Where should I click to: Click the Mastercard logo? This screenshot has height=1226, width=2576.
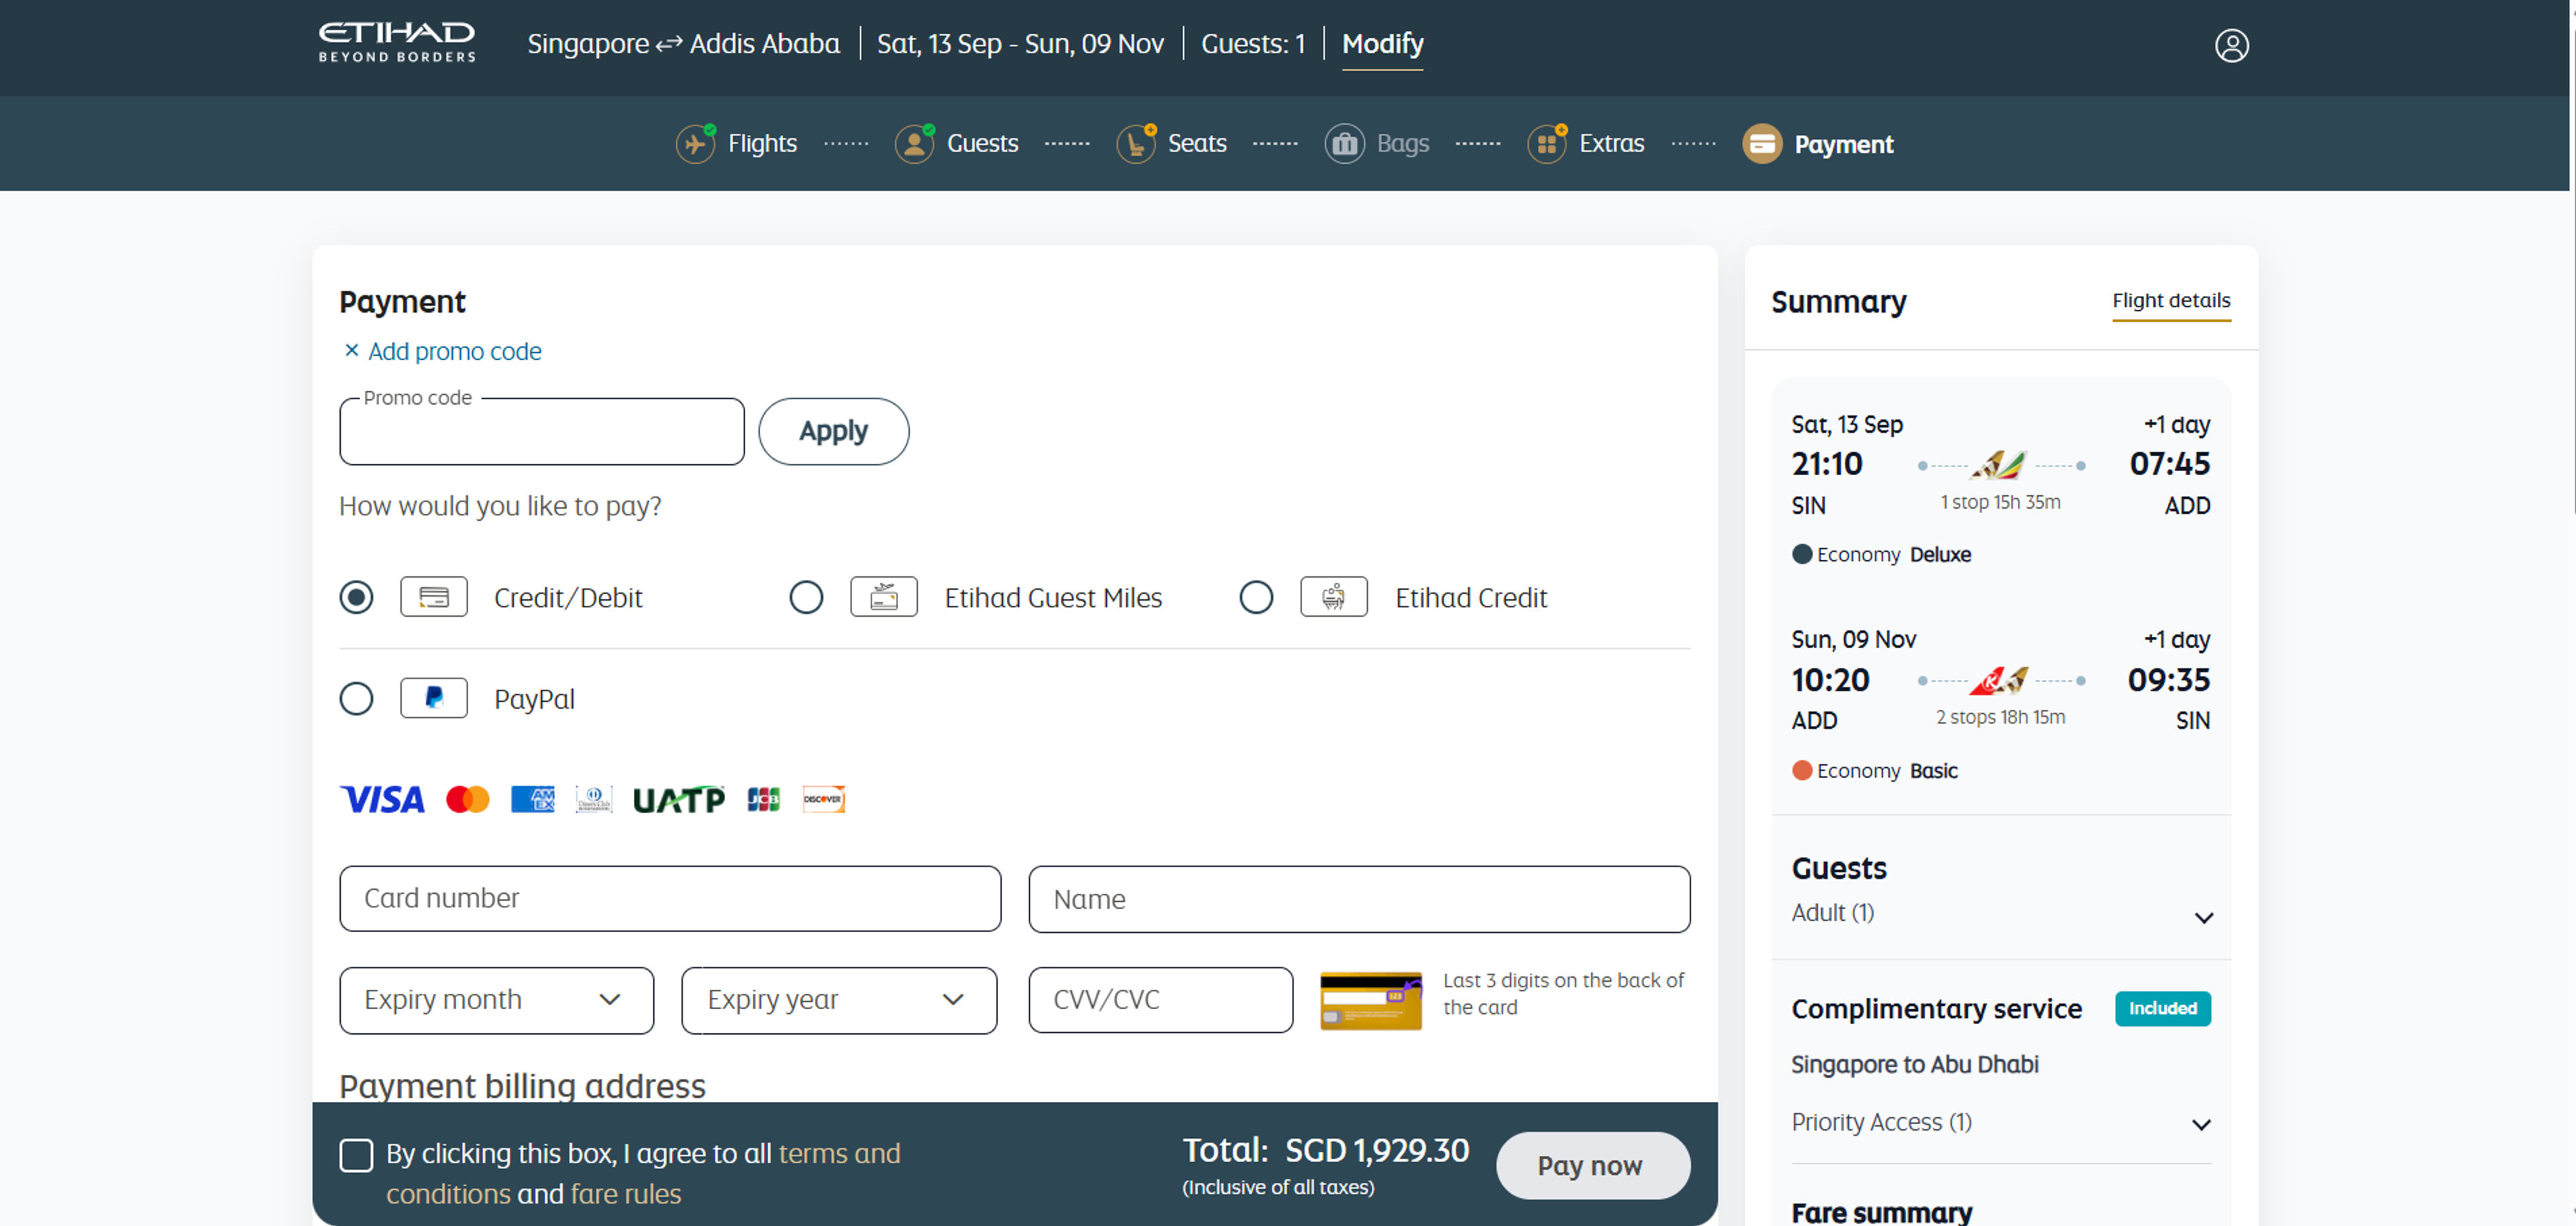click(x=468, y=799)
